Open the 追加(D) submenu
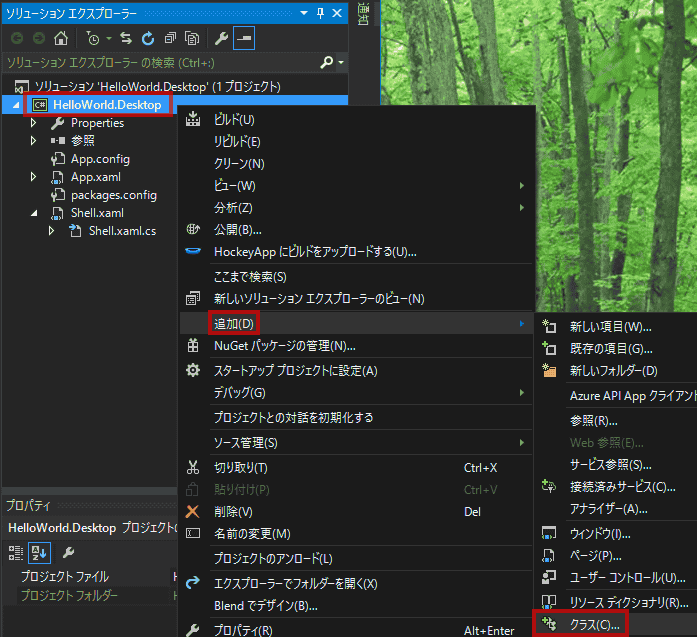The height and width of the screenshot is (637, 697). coord(356,323)
